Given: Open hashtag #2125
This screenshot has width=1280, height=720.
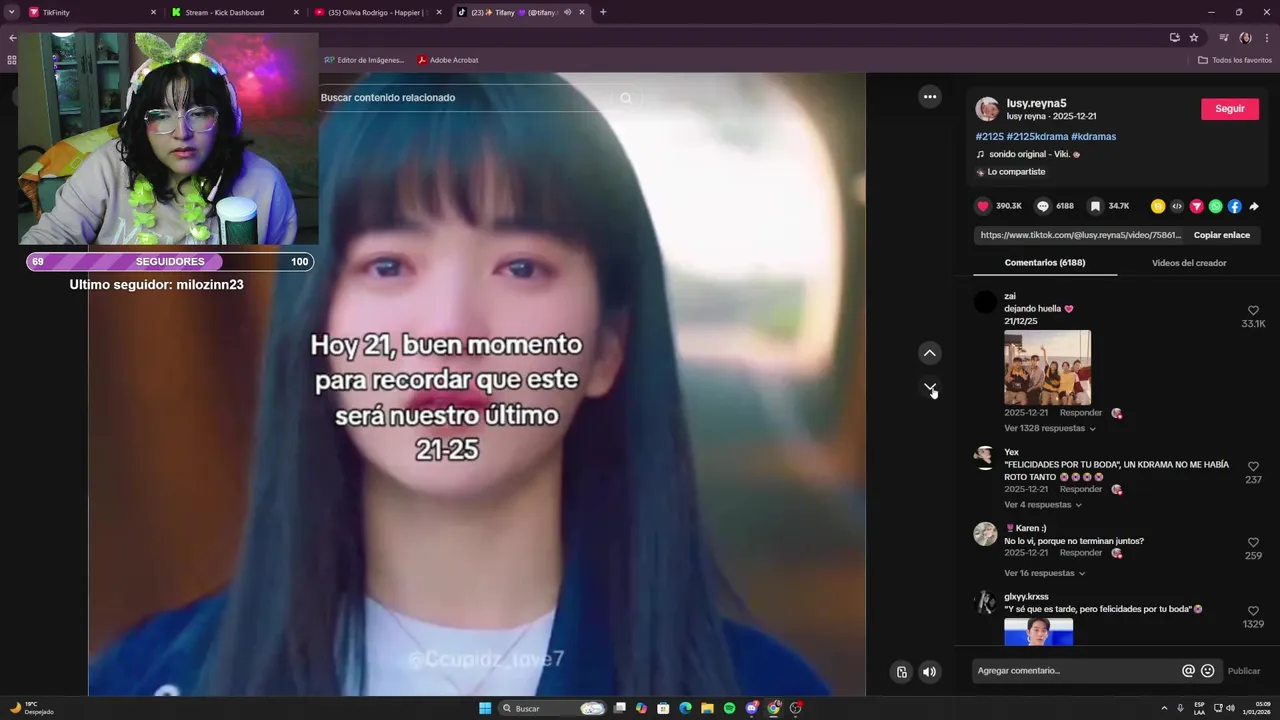Looking at the screenshot, I should [x=990, y=137].
